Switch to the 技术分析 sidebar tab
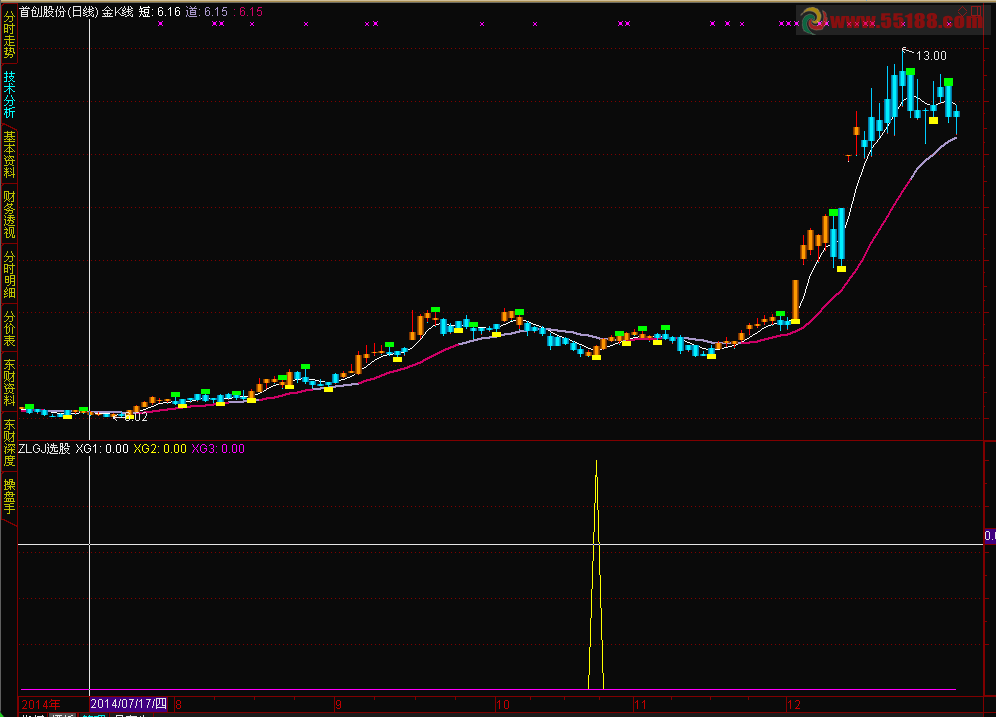 [9, 94]
